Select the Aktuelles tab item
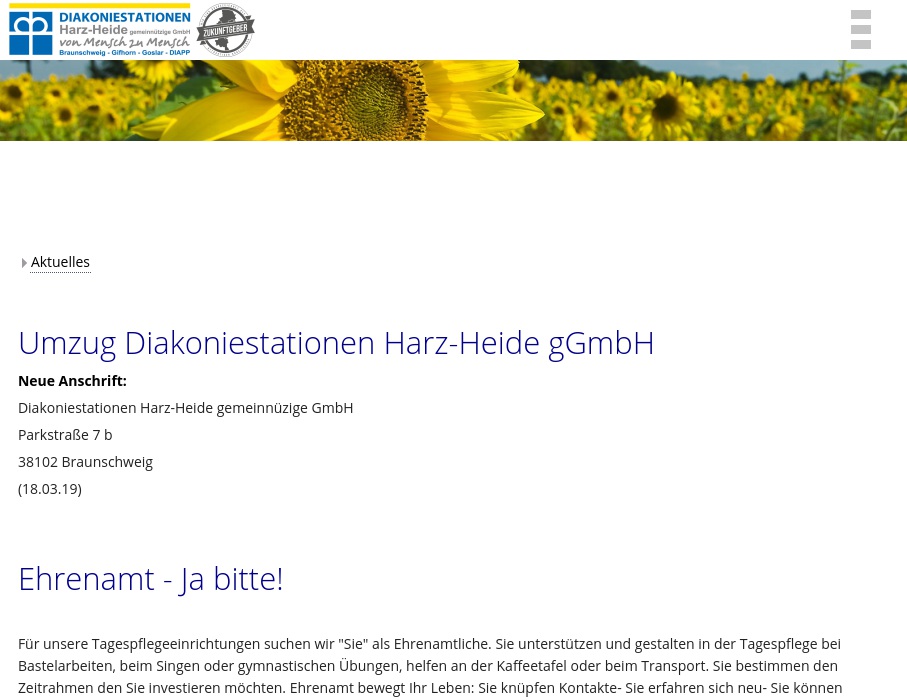The height and width of the screenshot is (700, 907). [x=60, y=261]
